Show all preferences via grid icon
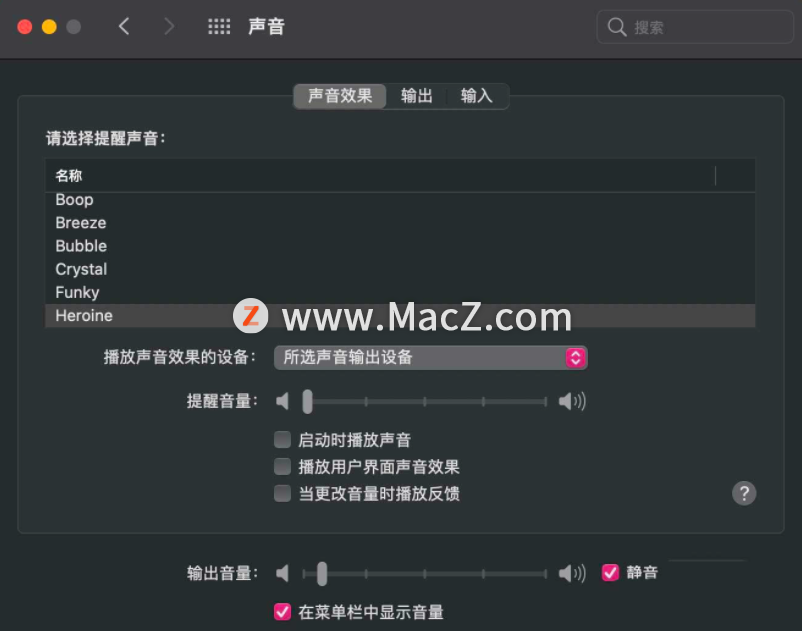Image resolution: width=802 pixels, height=631 pixels. 219,26
